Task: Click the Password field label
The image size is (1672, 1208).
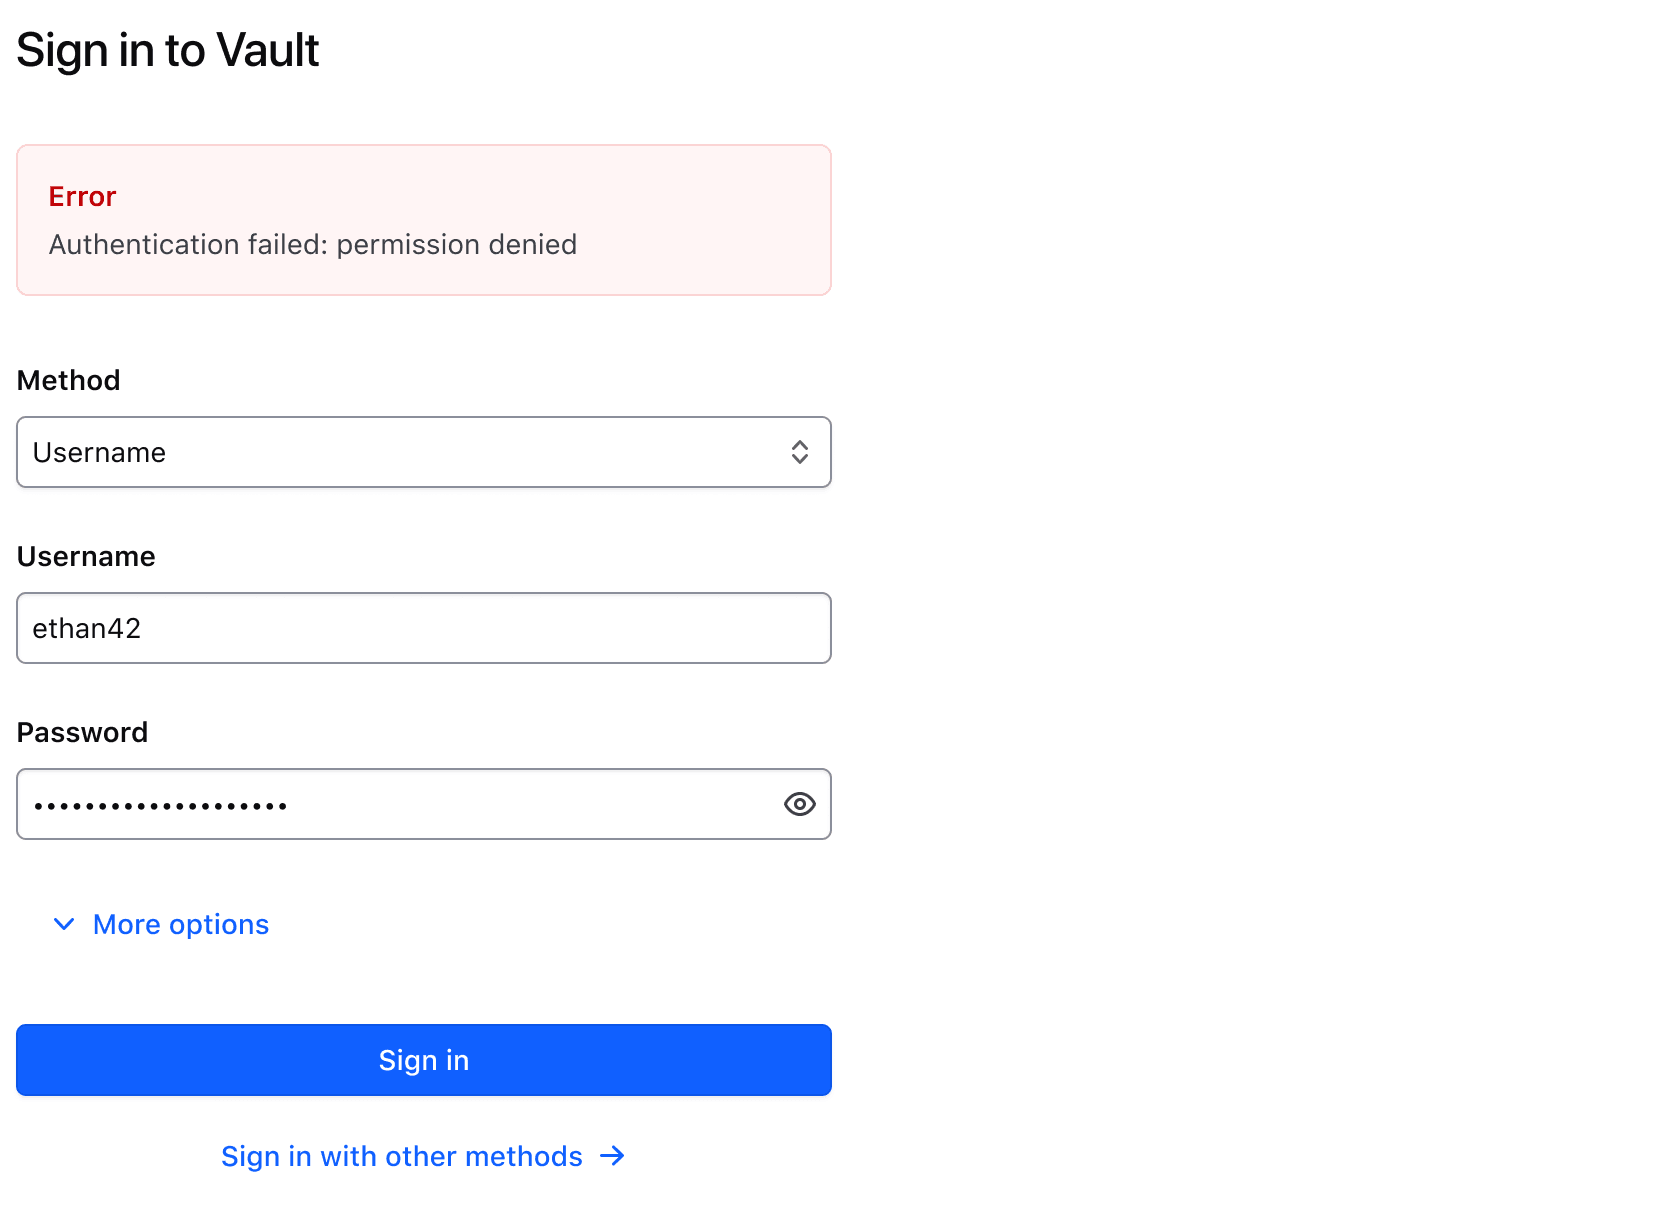Action: coord(82,732)
